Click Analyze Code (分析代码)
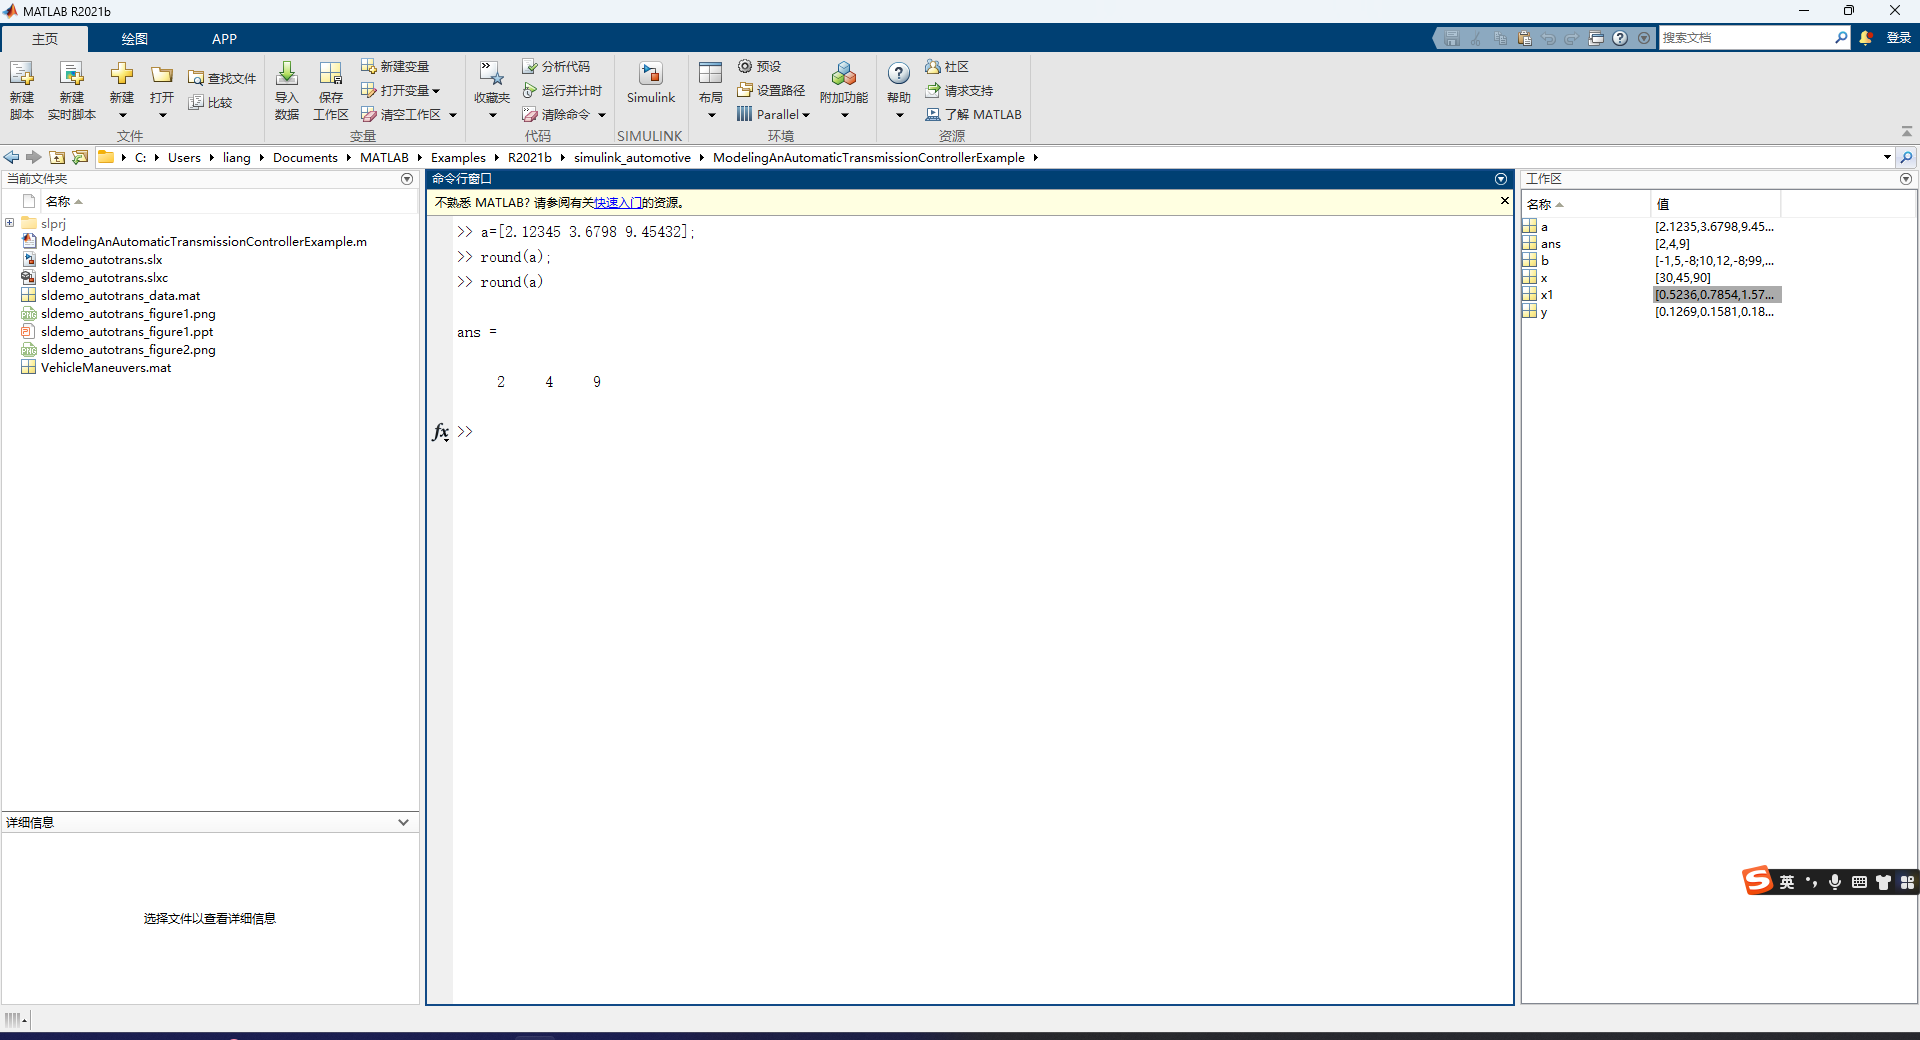 (x=556, y=66)
